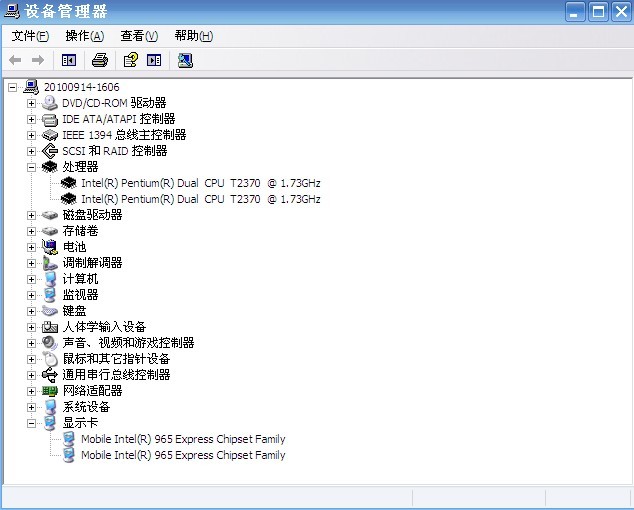Expand the 计算机 node
634x510 pixels.
[31, 279]
